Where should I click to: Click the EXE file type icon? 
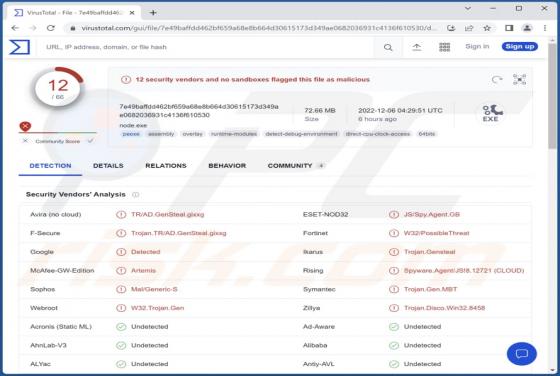click(491, 113)
